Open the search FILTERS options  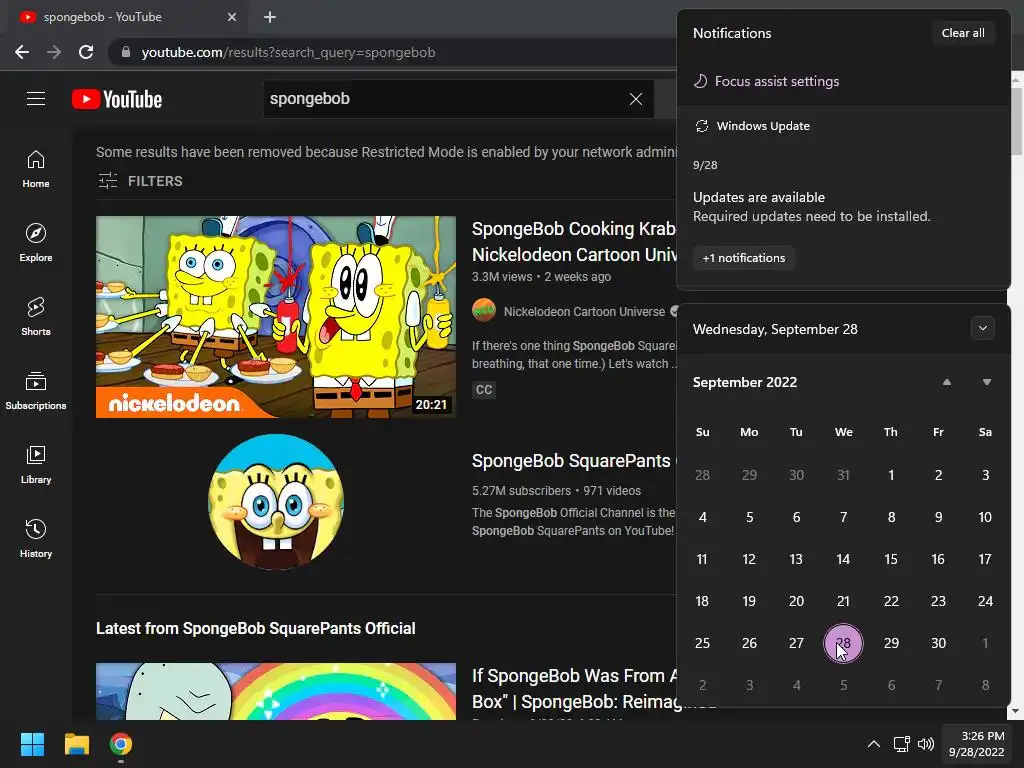(140, 181)
